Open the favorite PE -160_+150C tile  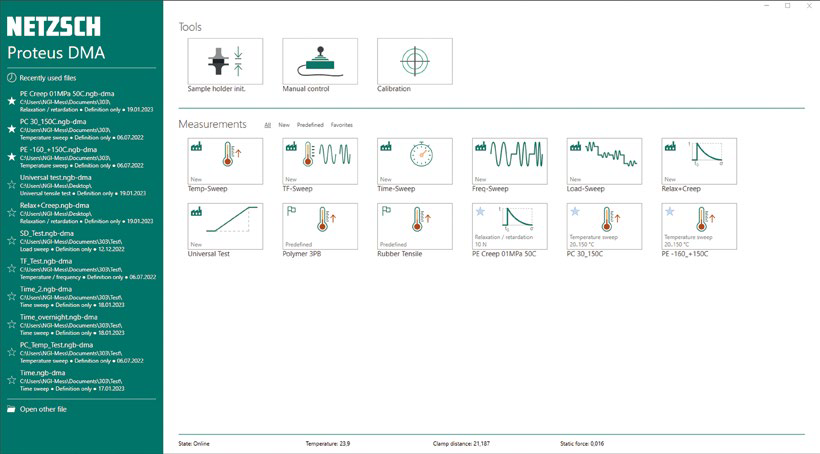click(x=699, y=226)
